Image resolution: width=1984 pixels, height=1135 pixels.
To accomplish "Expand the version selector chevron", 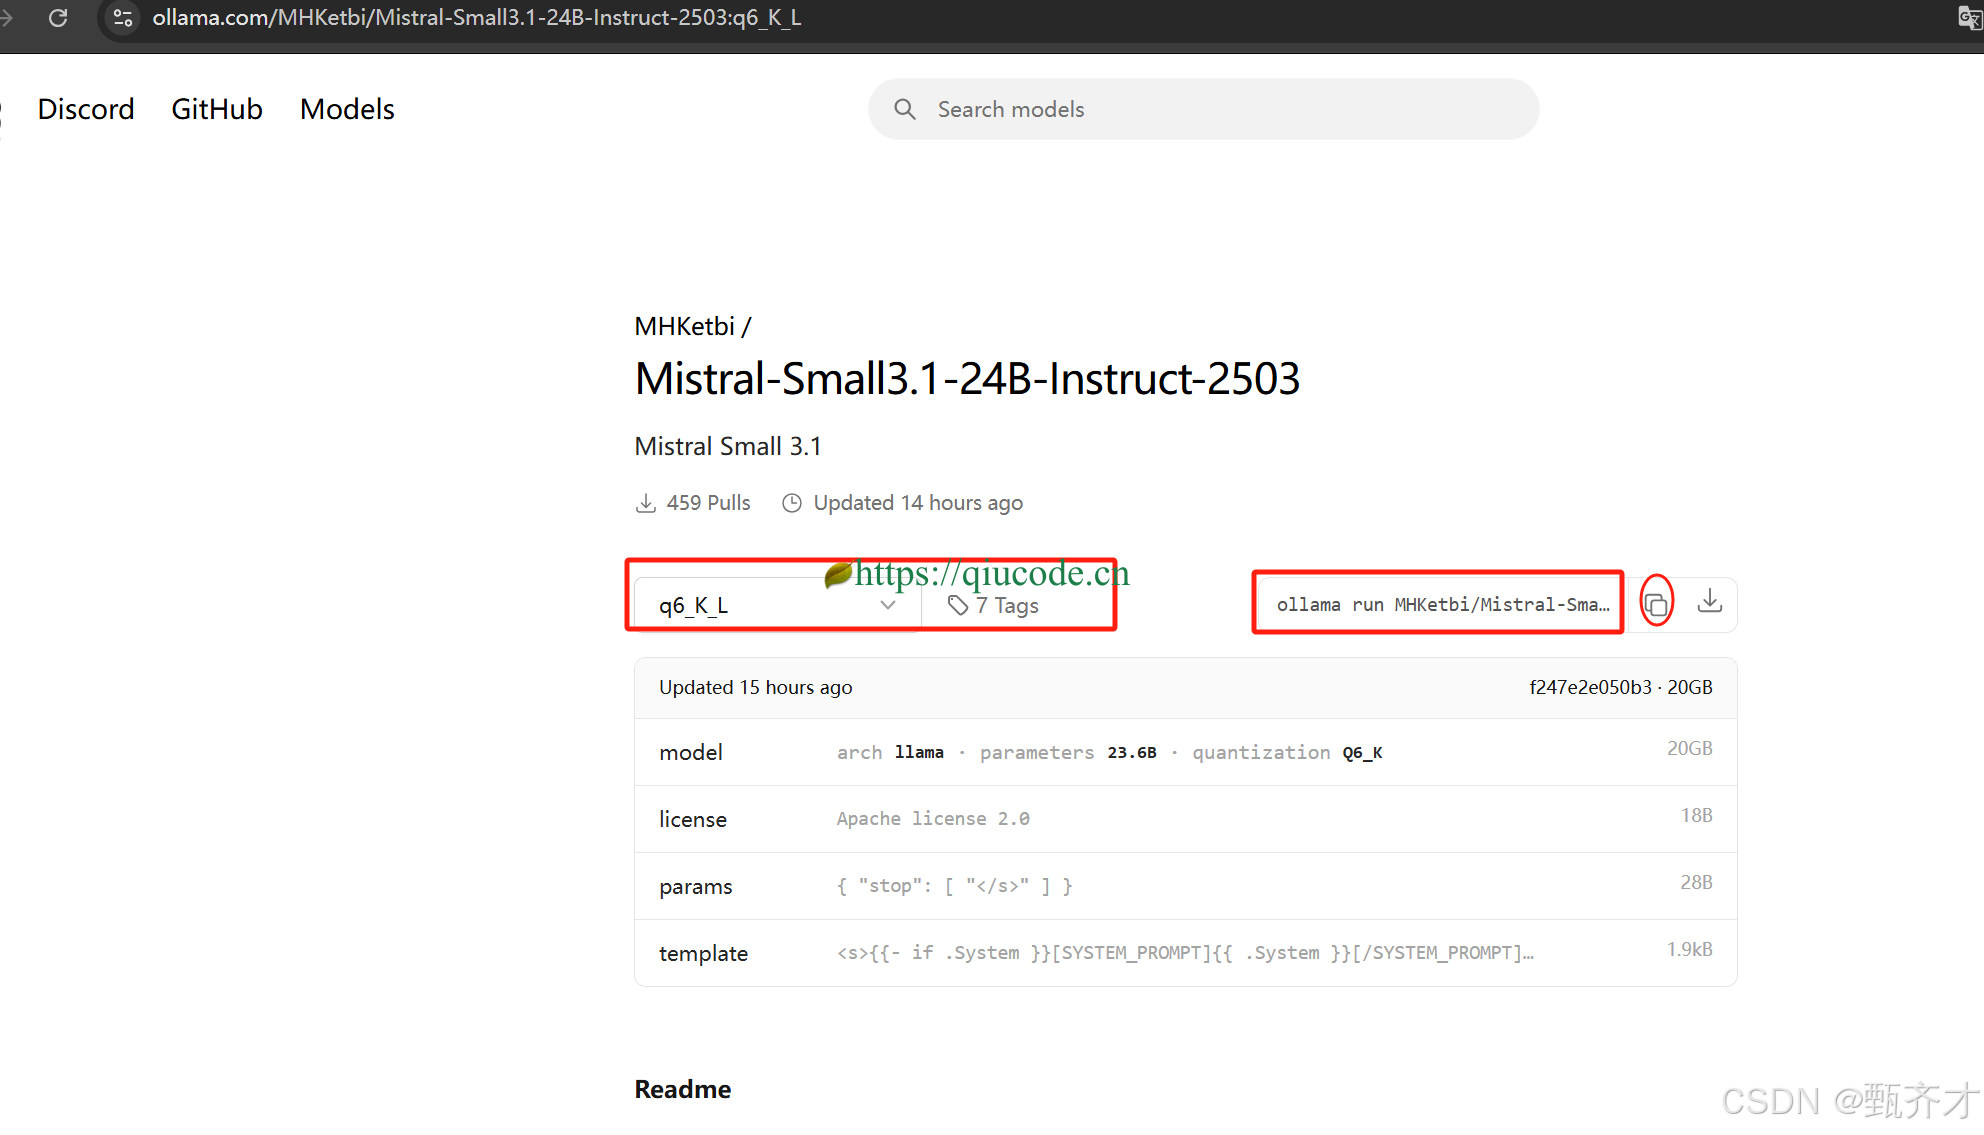I will (x=887, y=605).
